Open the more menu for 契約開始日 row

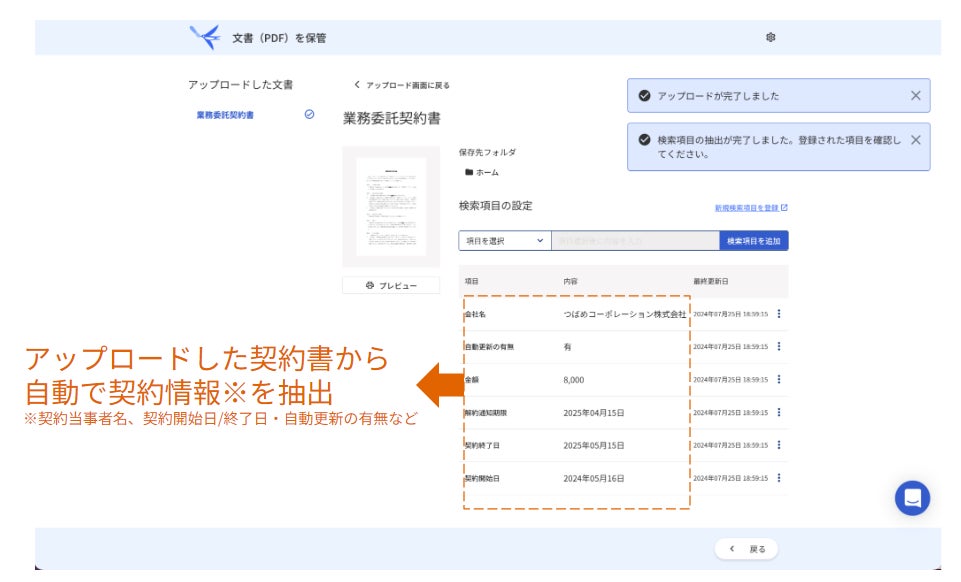point(779,478)
